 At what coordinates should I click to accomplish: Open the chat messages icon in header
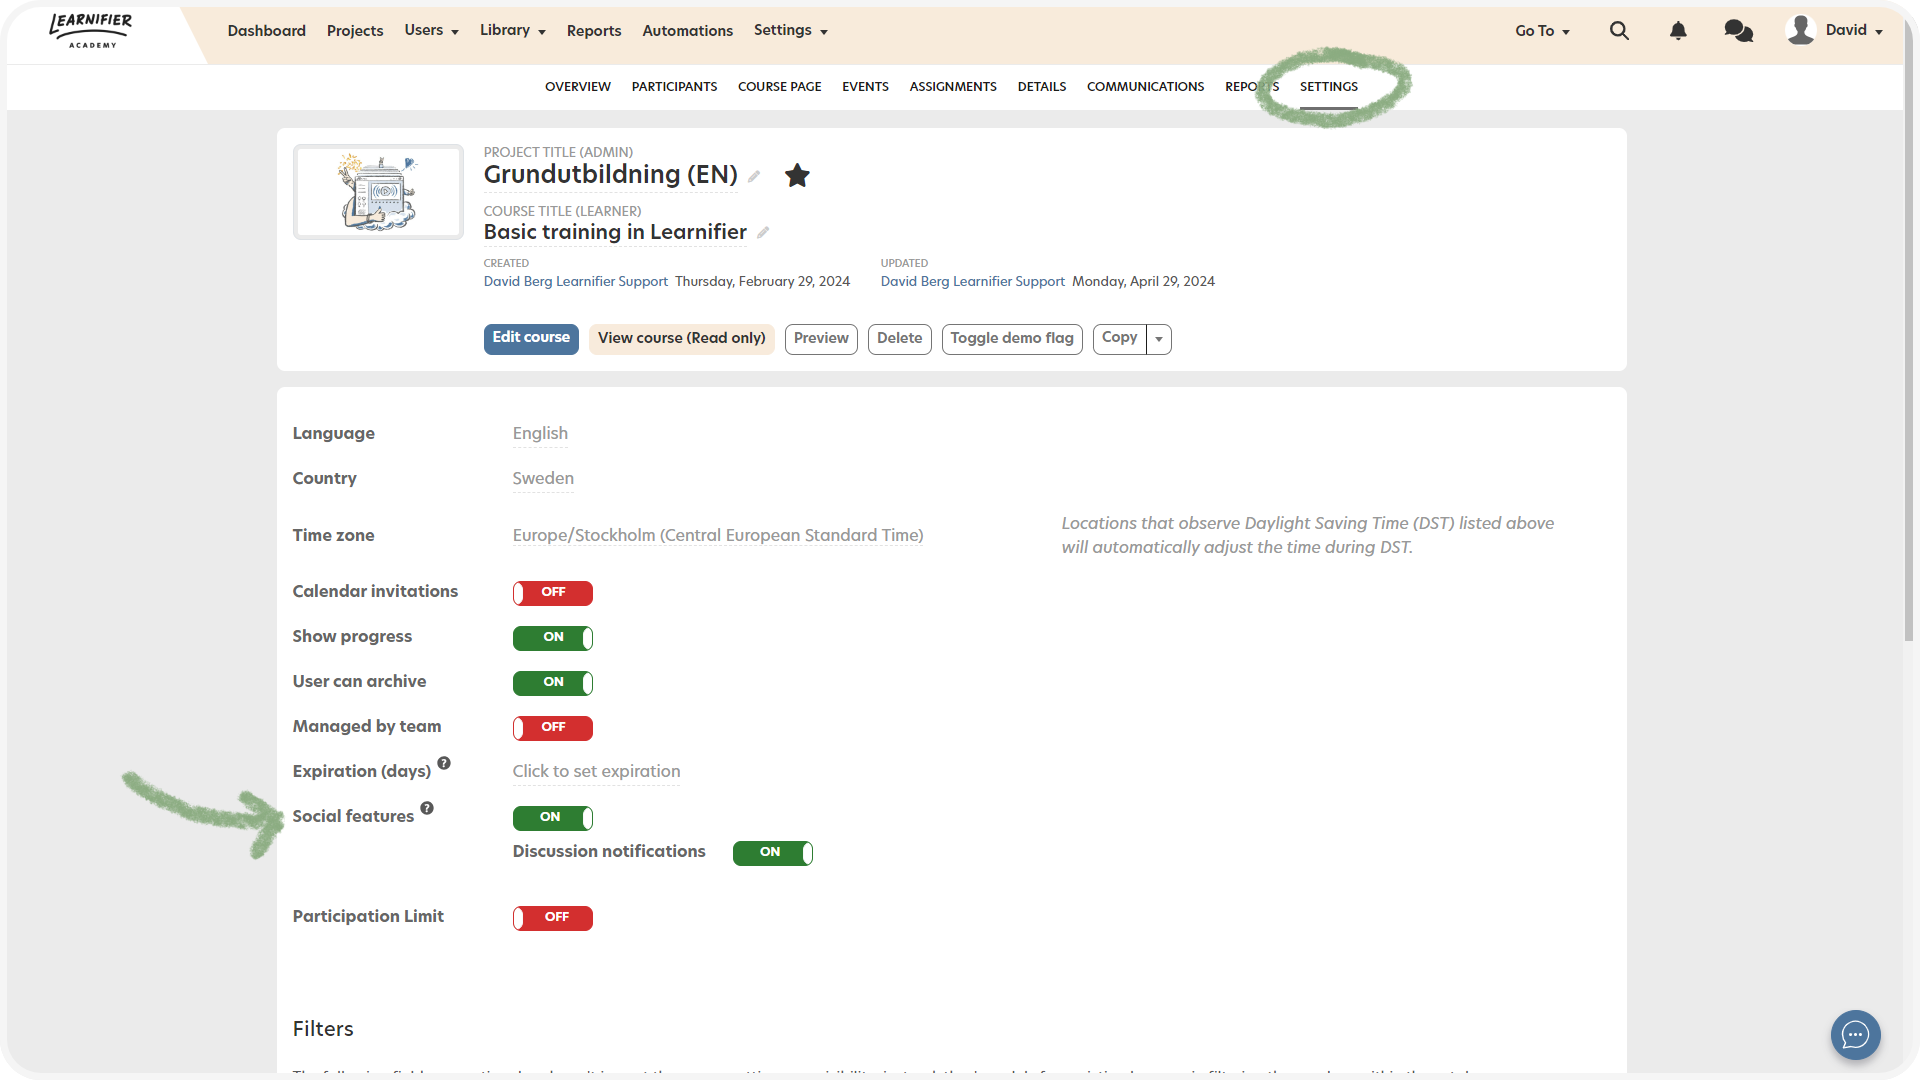pos(1739,31)
